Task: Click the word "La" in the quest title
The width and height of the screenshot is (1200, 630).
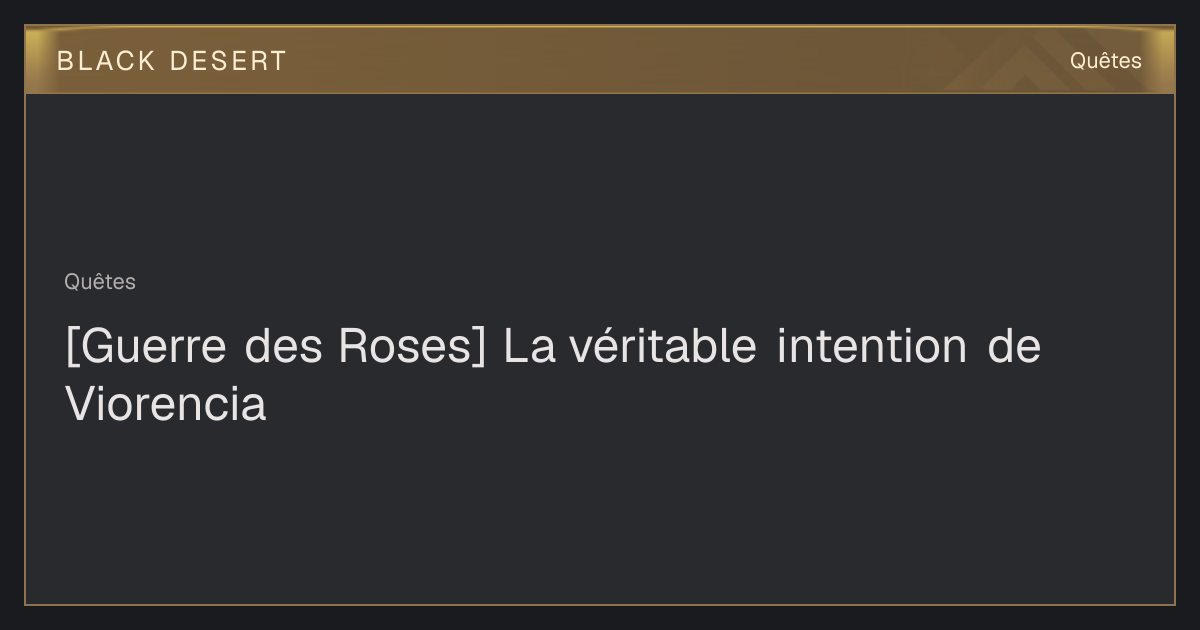Action: click(529, 347)
